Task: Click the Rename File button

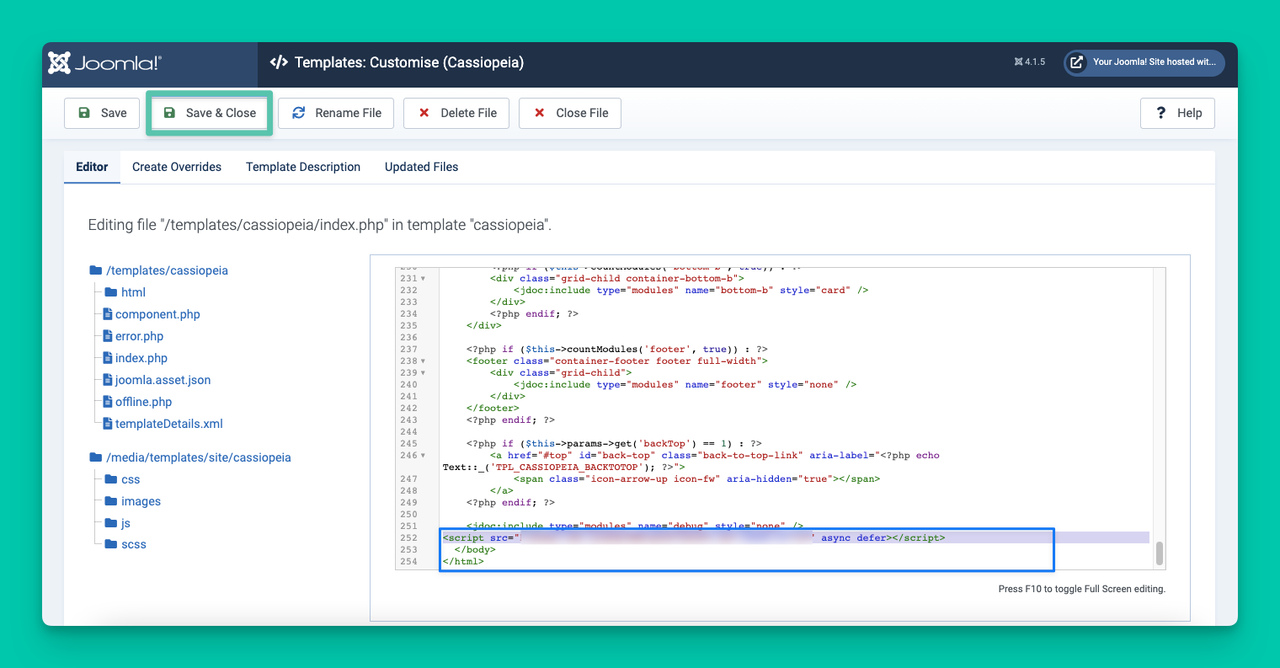Action: point(336,113)
